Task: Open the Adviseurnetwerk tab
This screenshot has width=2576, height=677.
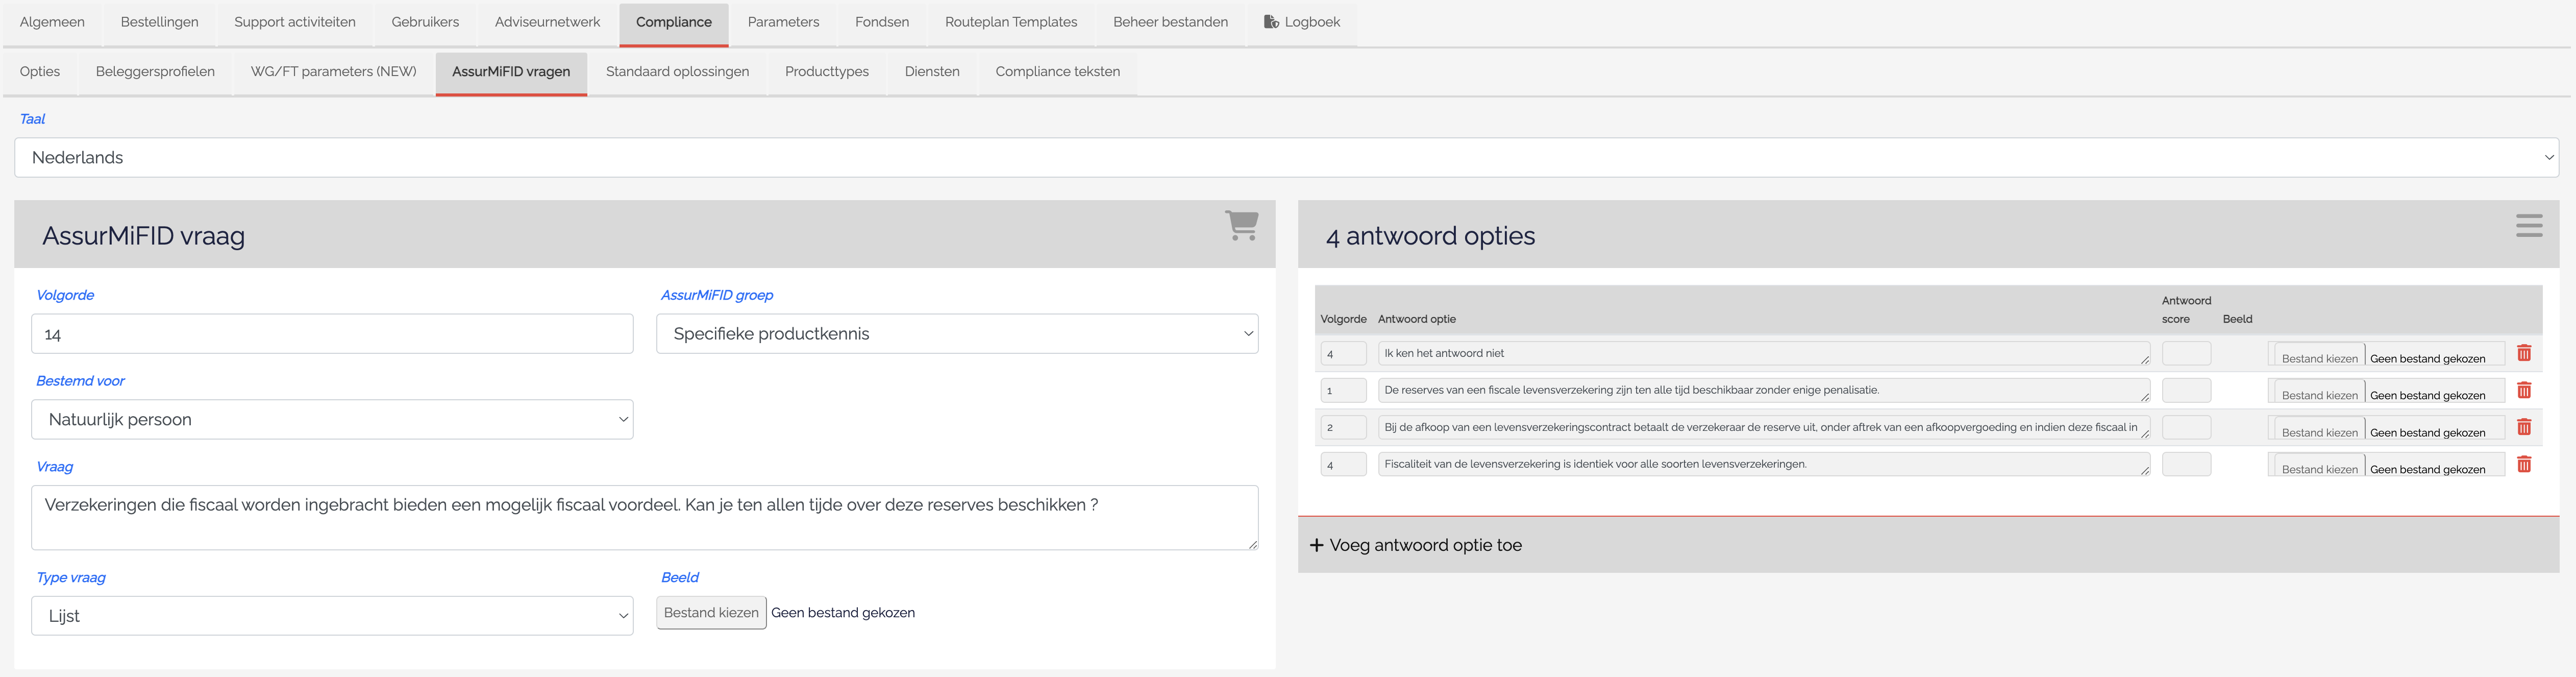Action: [x=547, y=22]
